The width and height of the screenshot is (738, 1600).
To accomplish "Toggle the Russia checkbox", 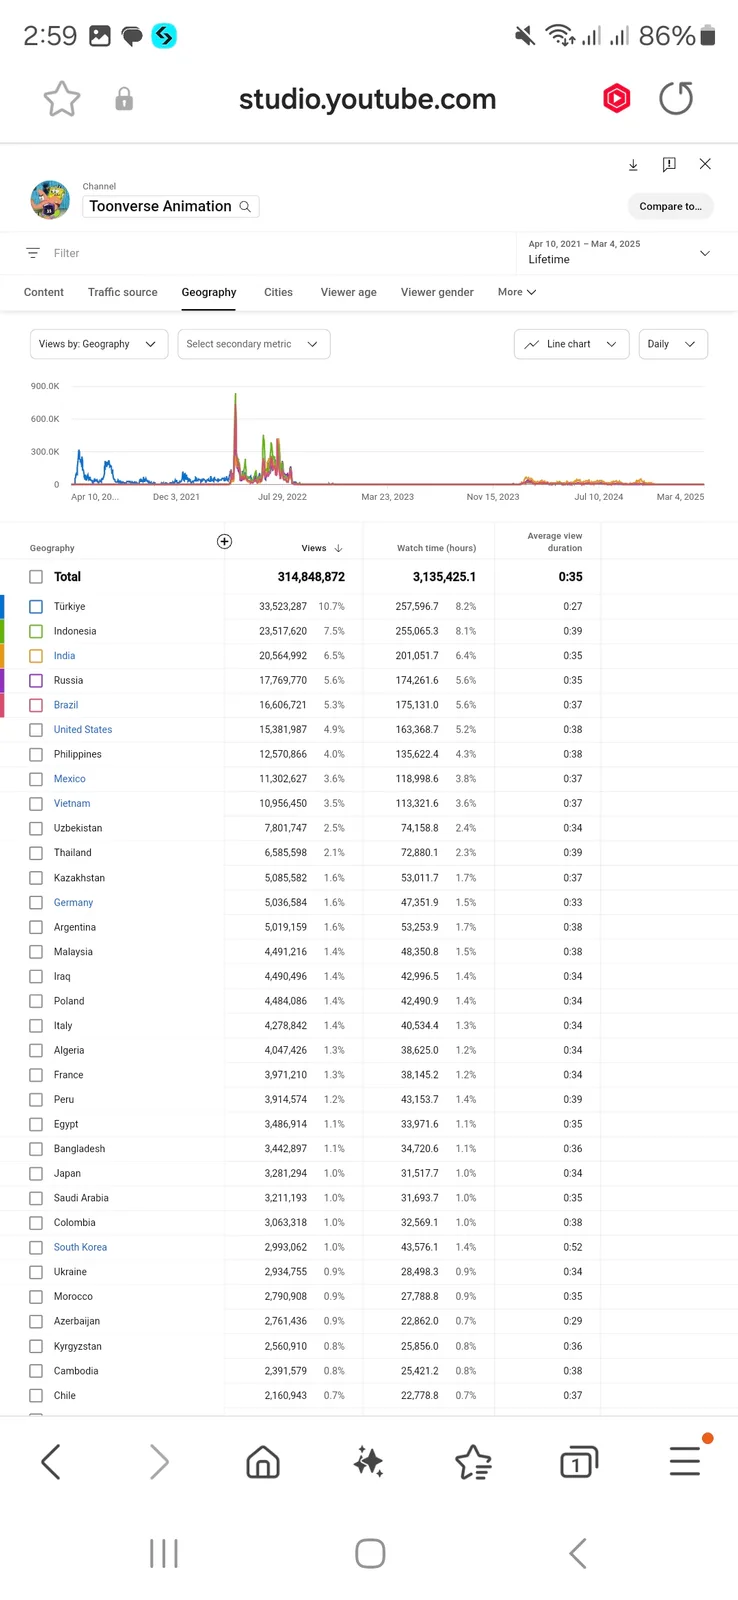I will (36, 681).
